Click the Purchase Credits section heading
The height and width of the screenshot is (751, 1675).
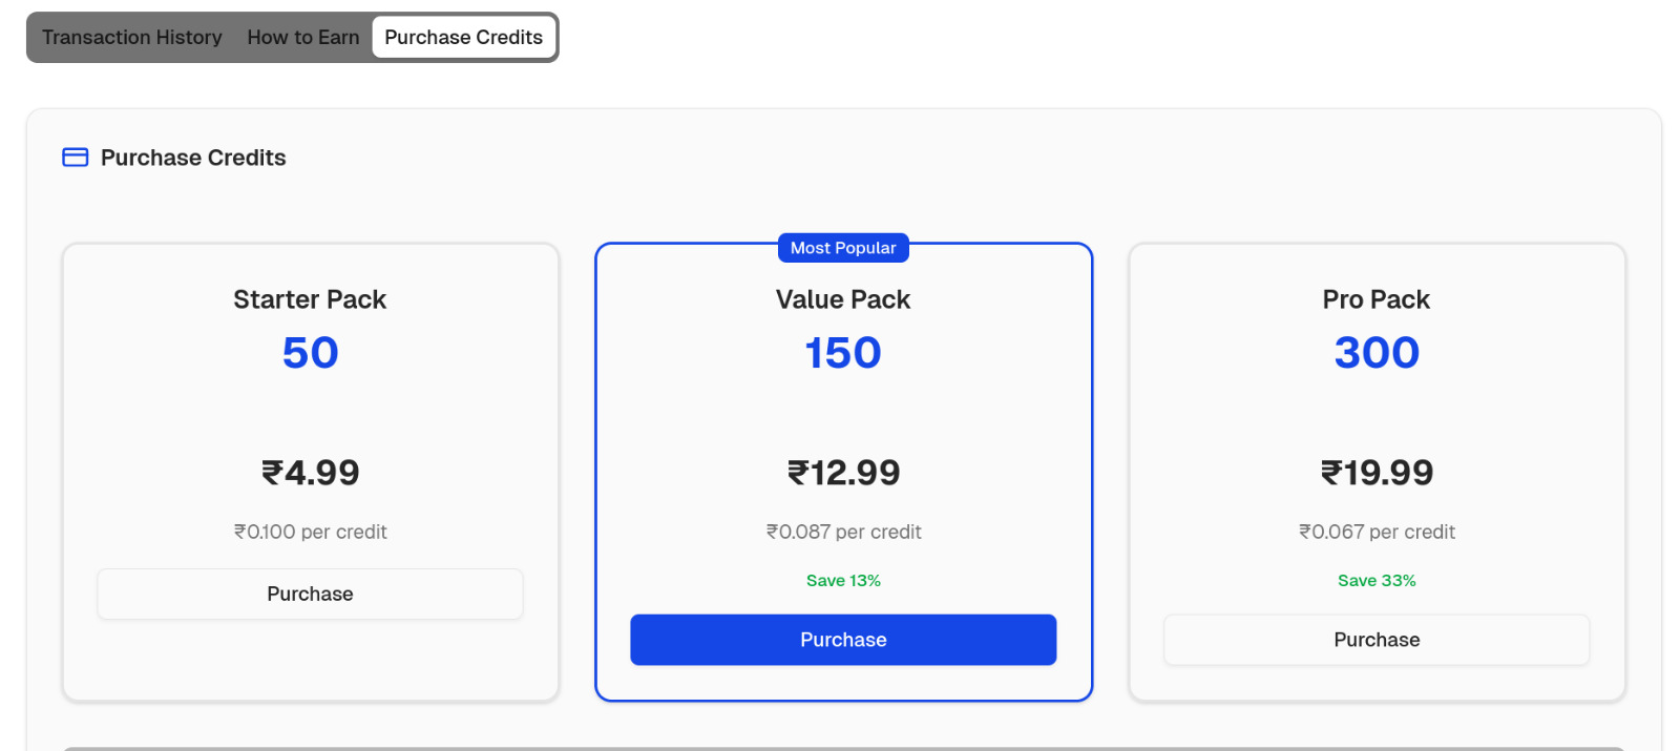(x=193, y=158)
